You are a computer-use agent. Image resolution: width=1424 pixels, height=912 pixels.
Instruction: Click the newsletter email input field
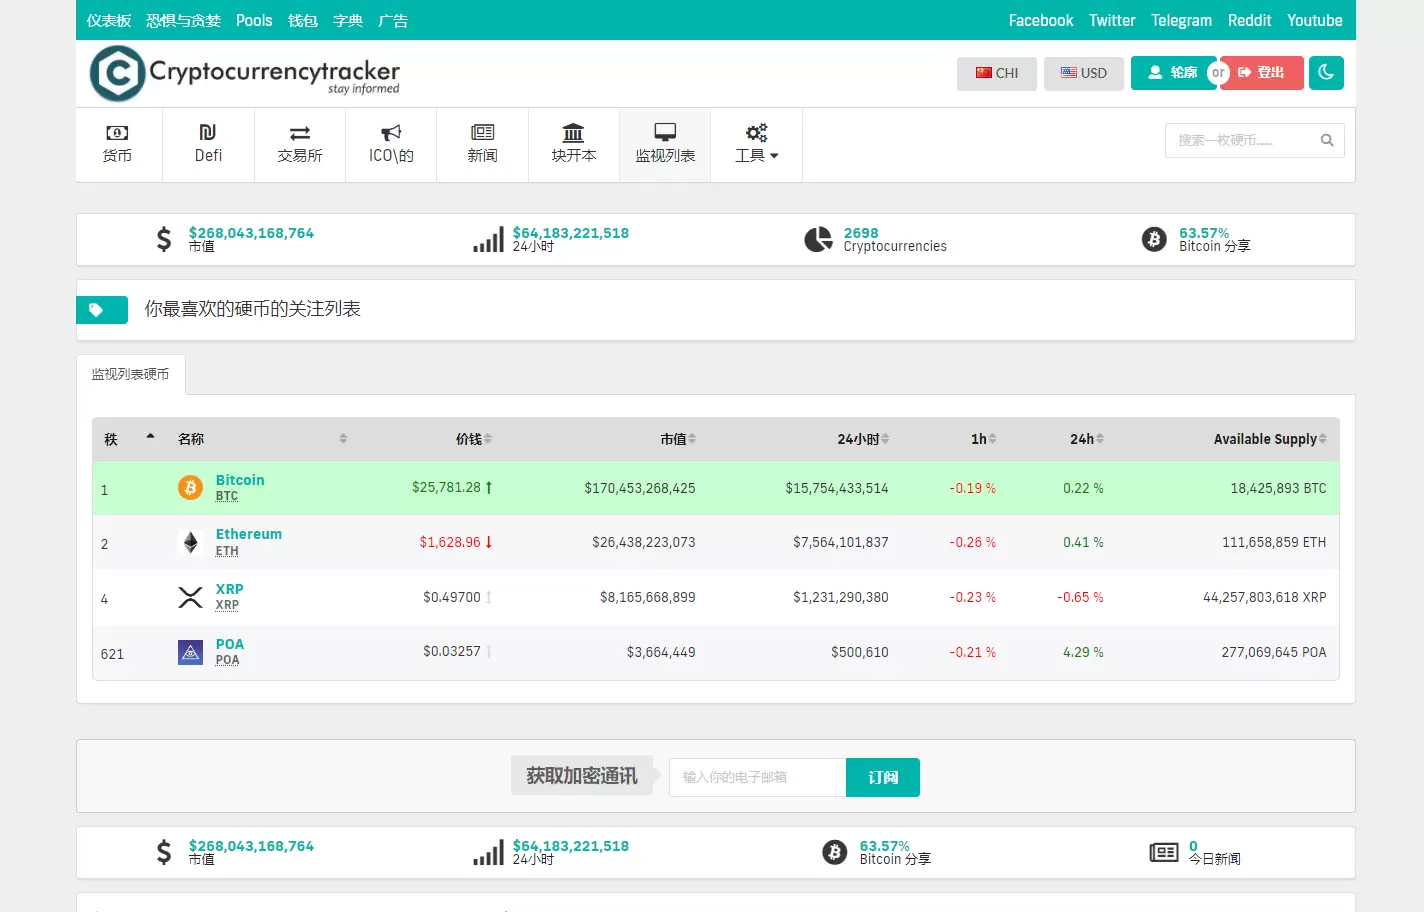tap(757, 777)
